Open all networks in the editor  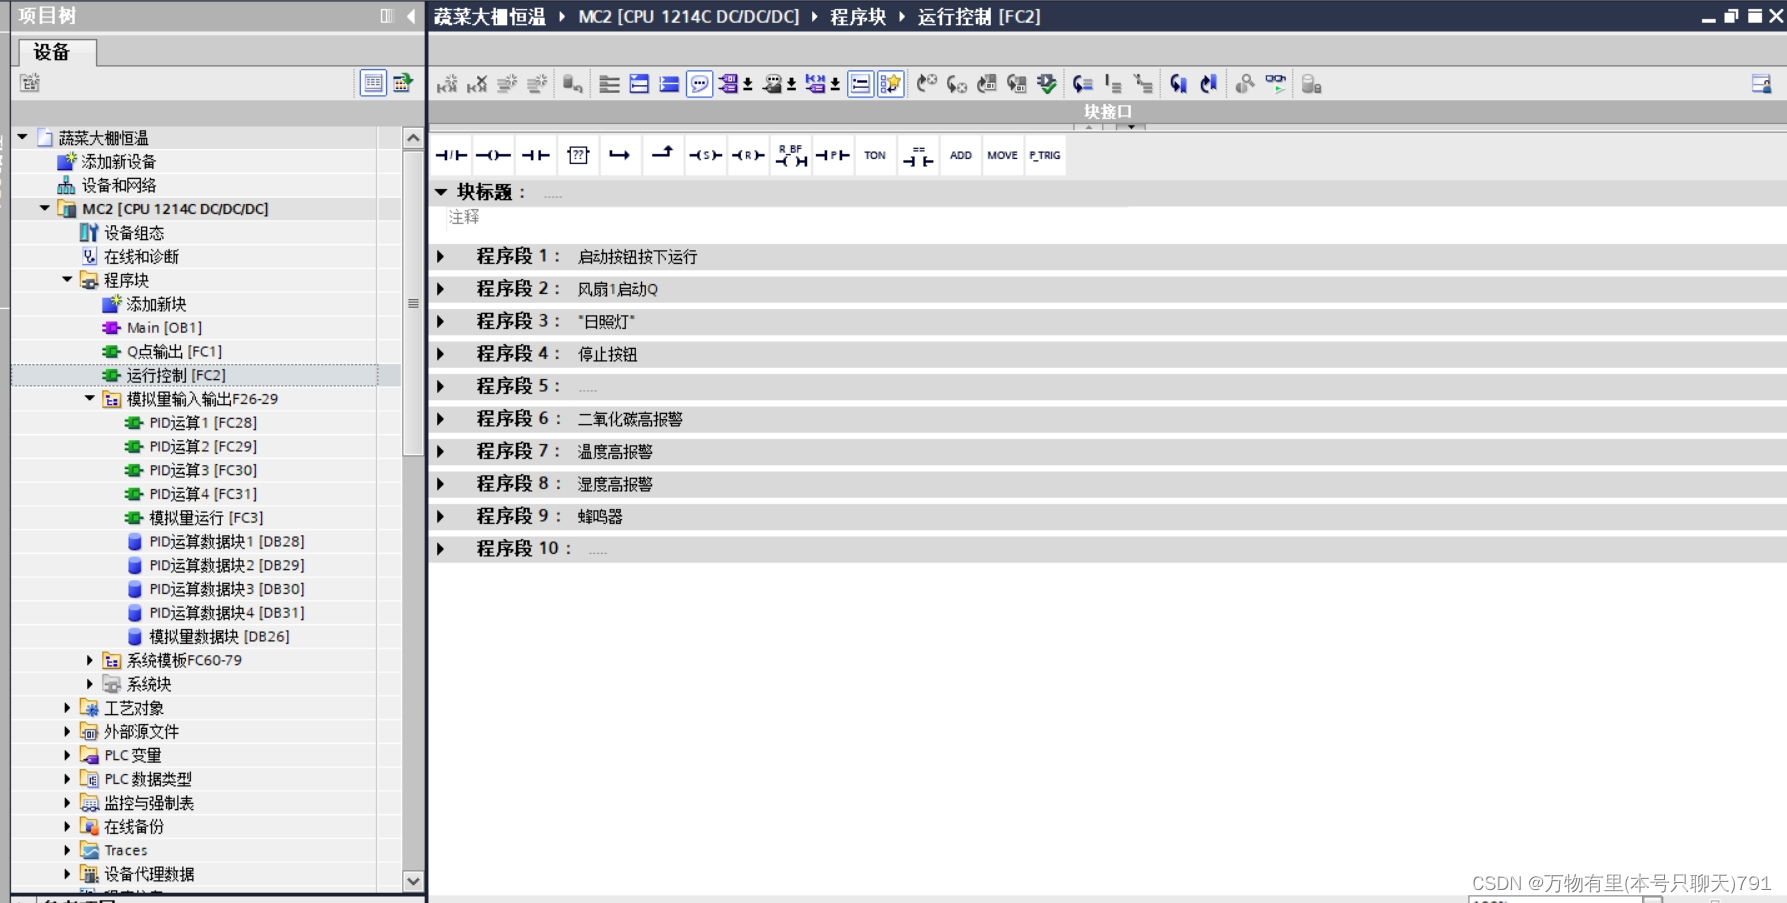640,84
